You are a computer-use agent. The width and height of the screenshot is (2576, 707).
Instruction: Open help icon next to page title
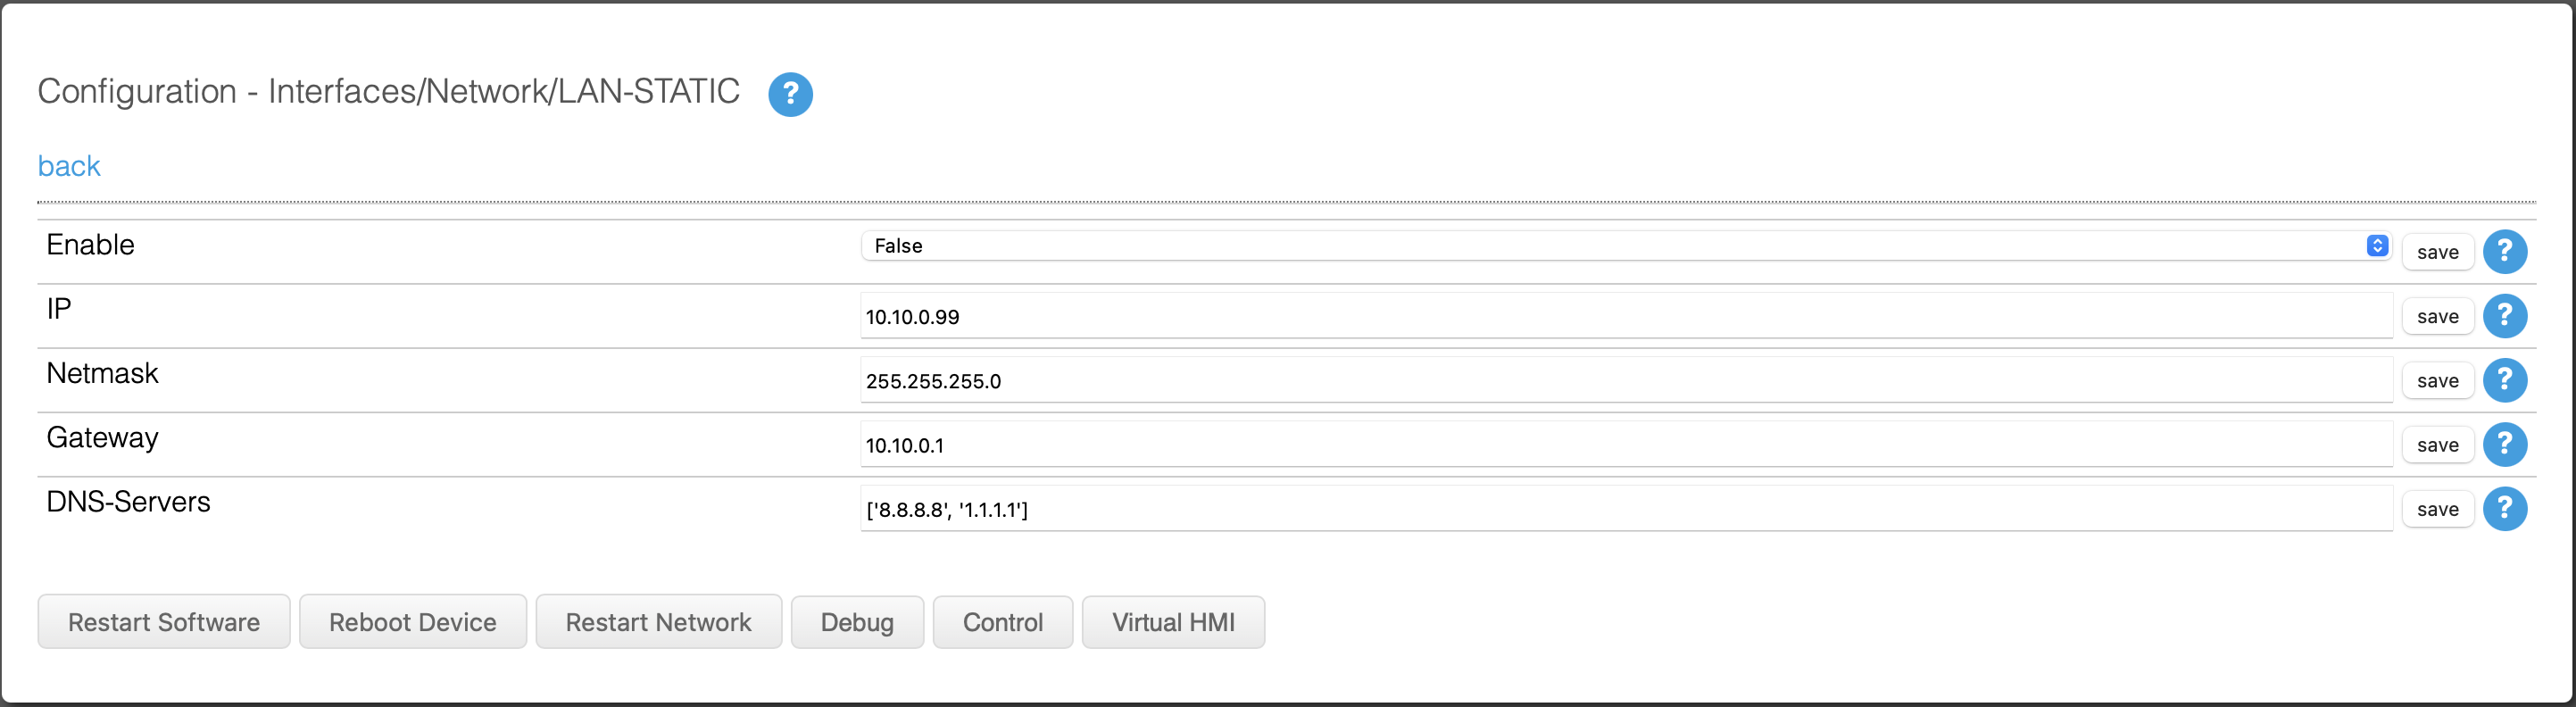tap(790, 94)
